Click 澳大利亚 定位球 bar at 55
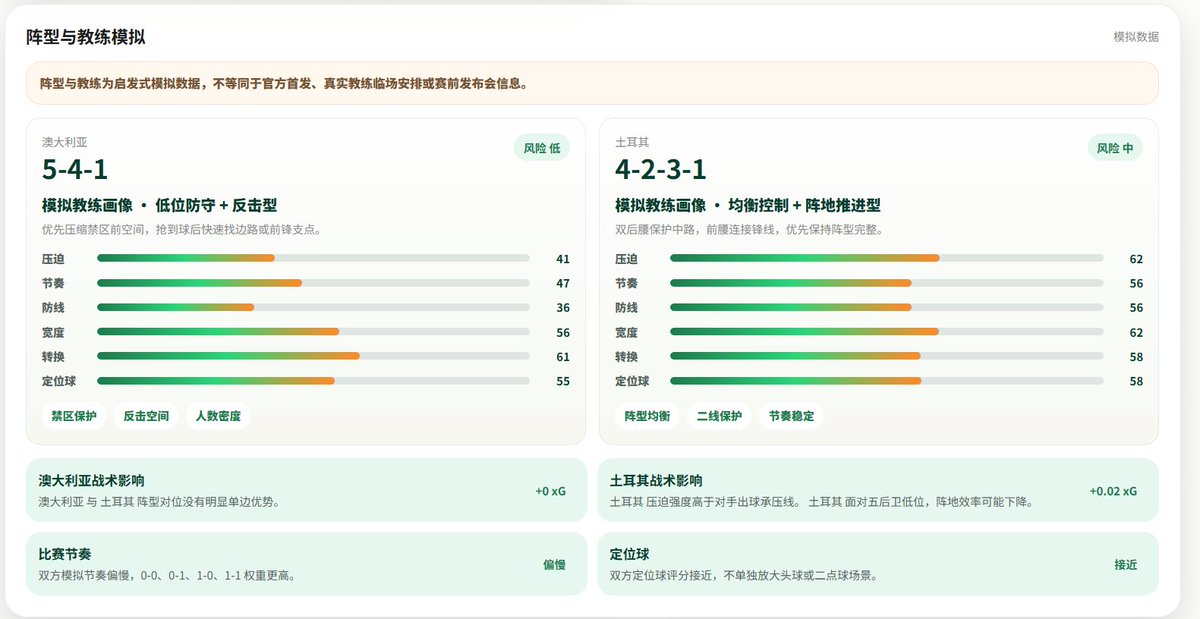Viewport: 1200px width, 619px height. 313,381
